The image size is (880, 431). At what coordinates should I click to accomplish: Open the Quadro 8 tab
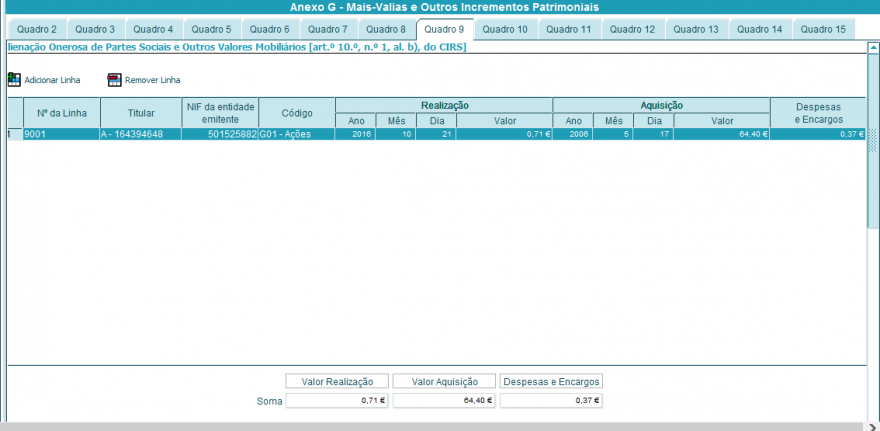pos(386,29)
